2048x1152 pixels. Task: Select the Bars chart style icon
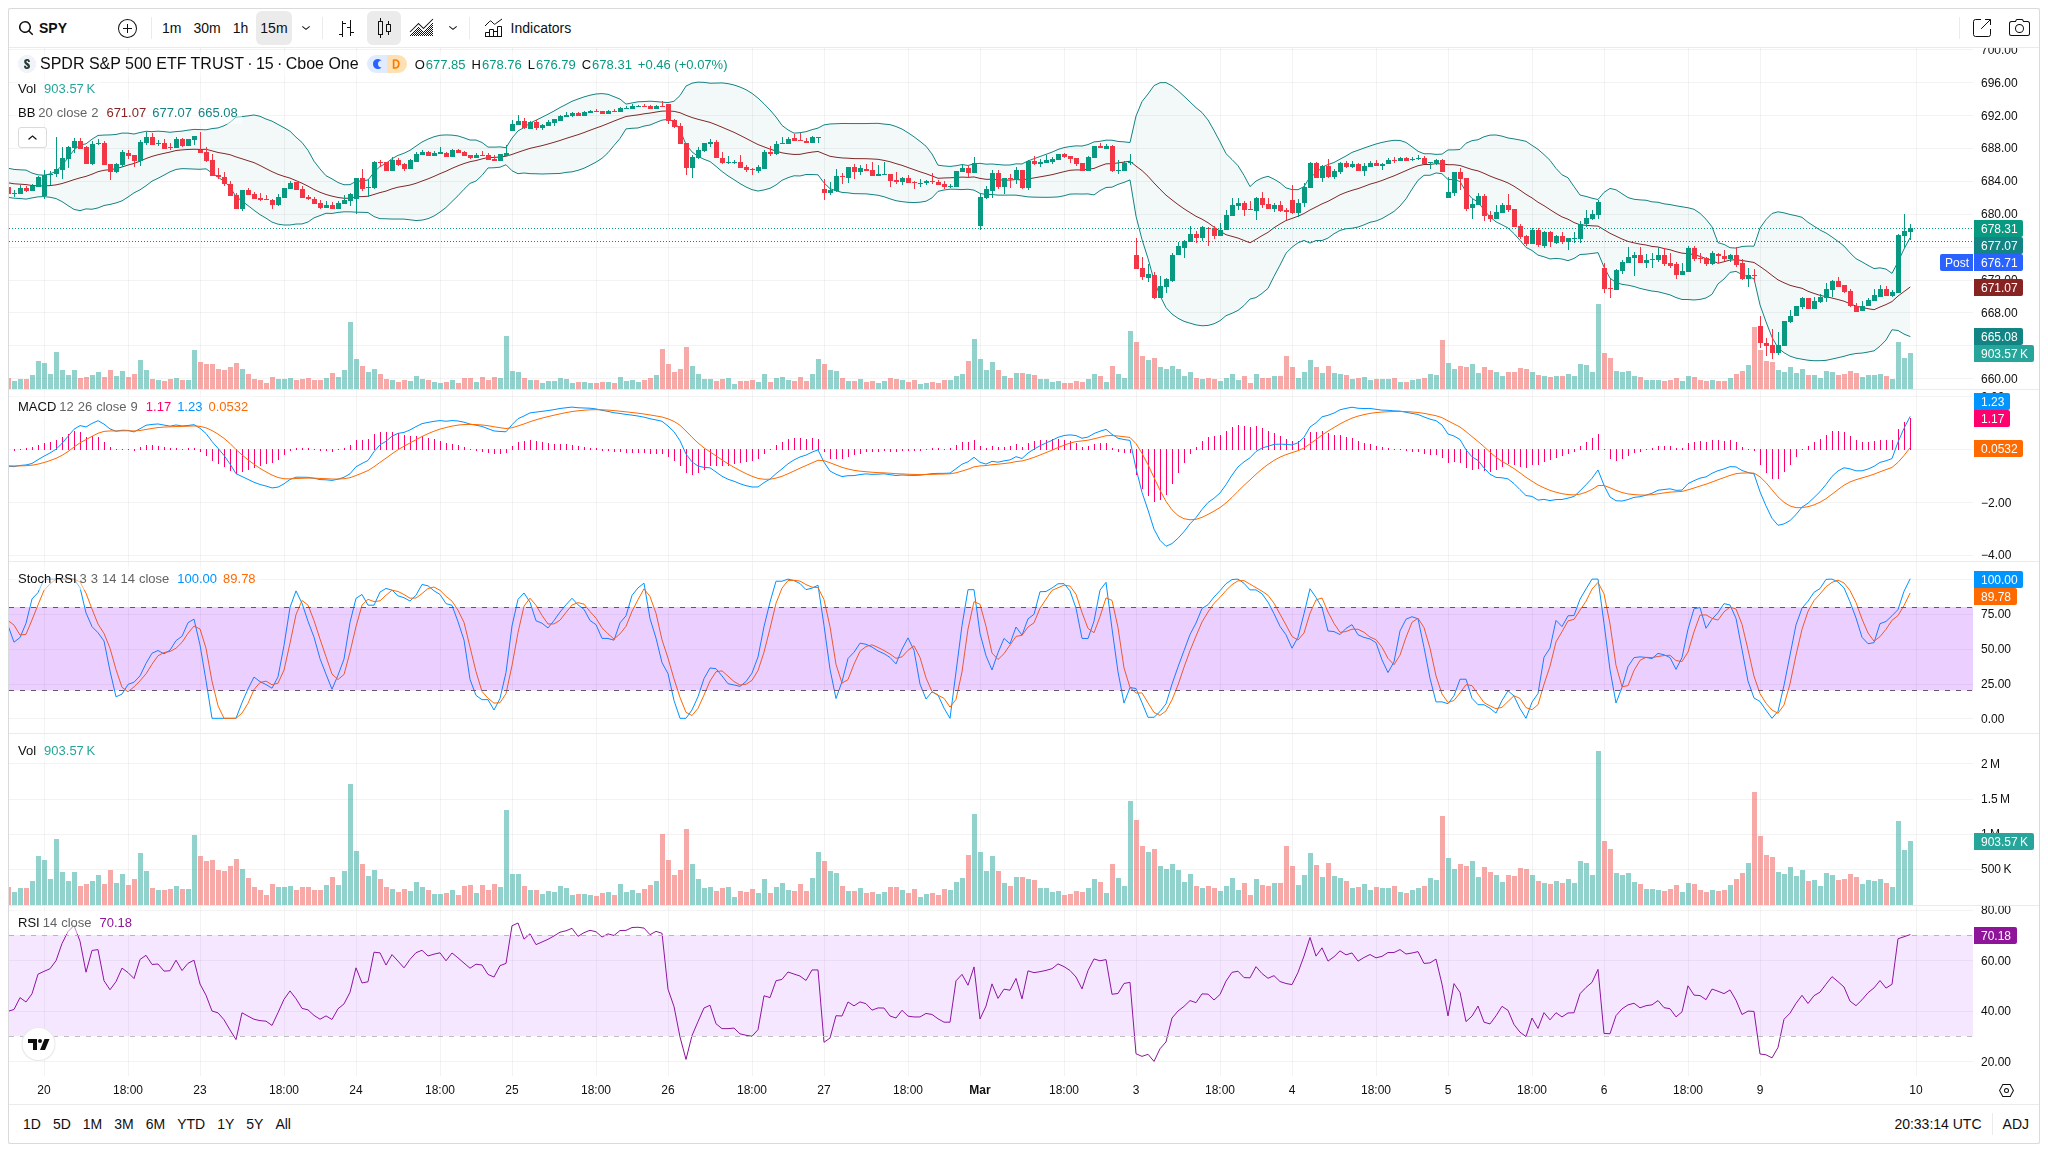(x=346, y=28)
